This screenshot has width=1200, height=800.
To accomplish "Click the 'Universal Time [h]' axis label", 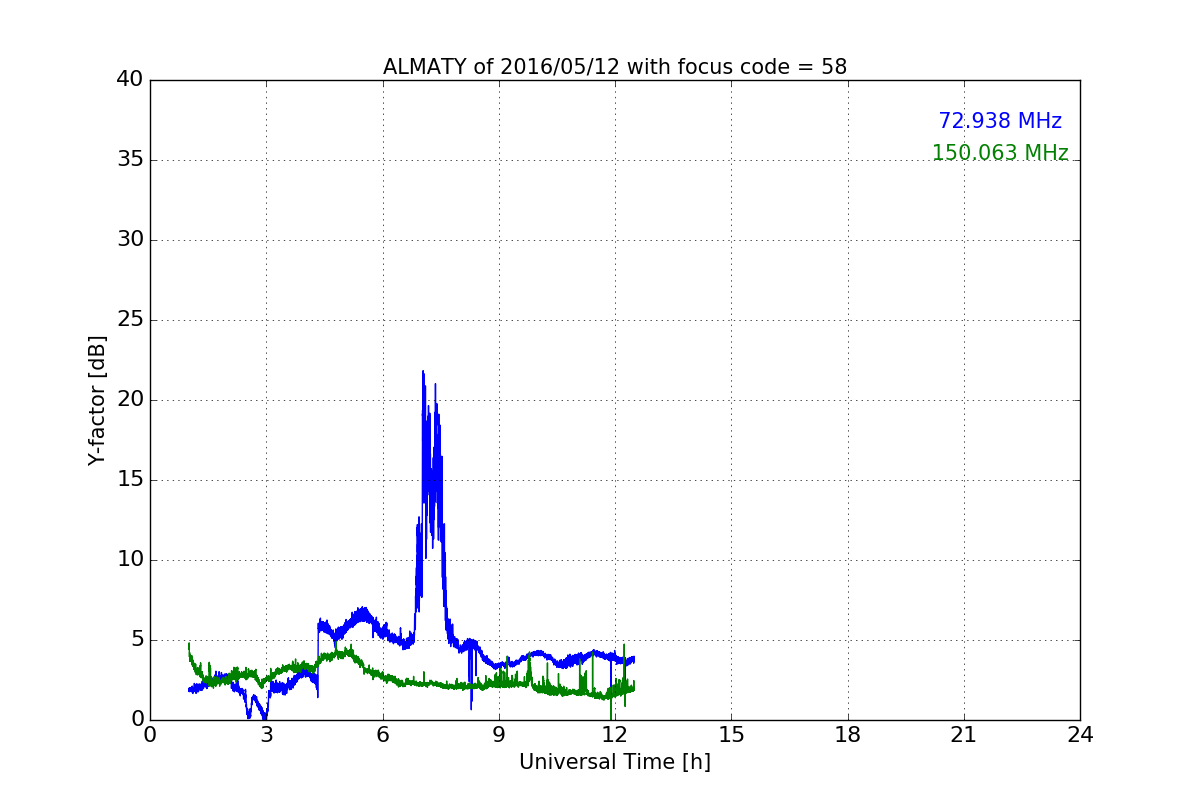I will click(x=615, y=762).
